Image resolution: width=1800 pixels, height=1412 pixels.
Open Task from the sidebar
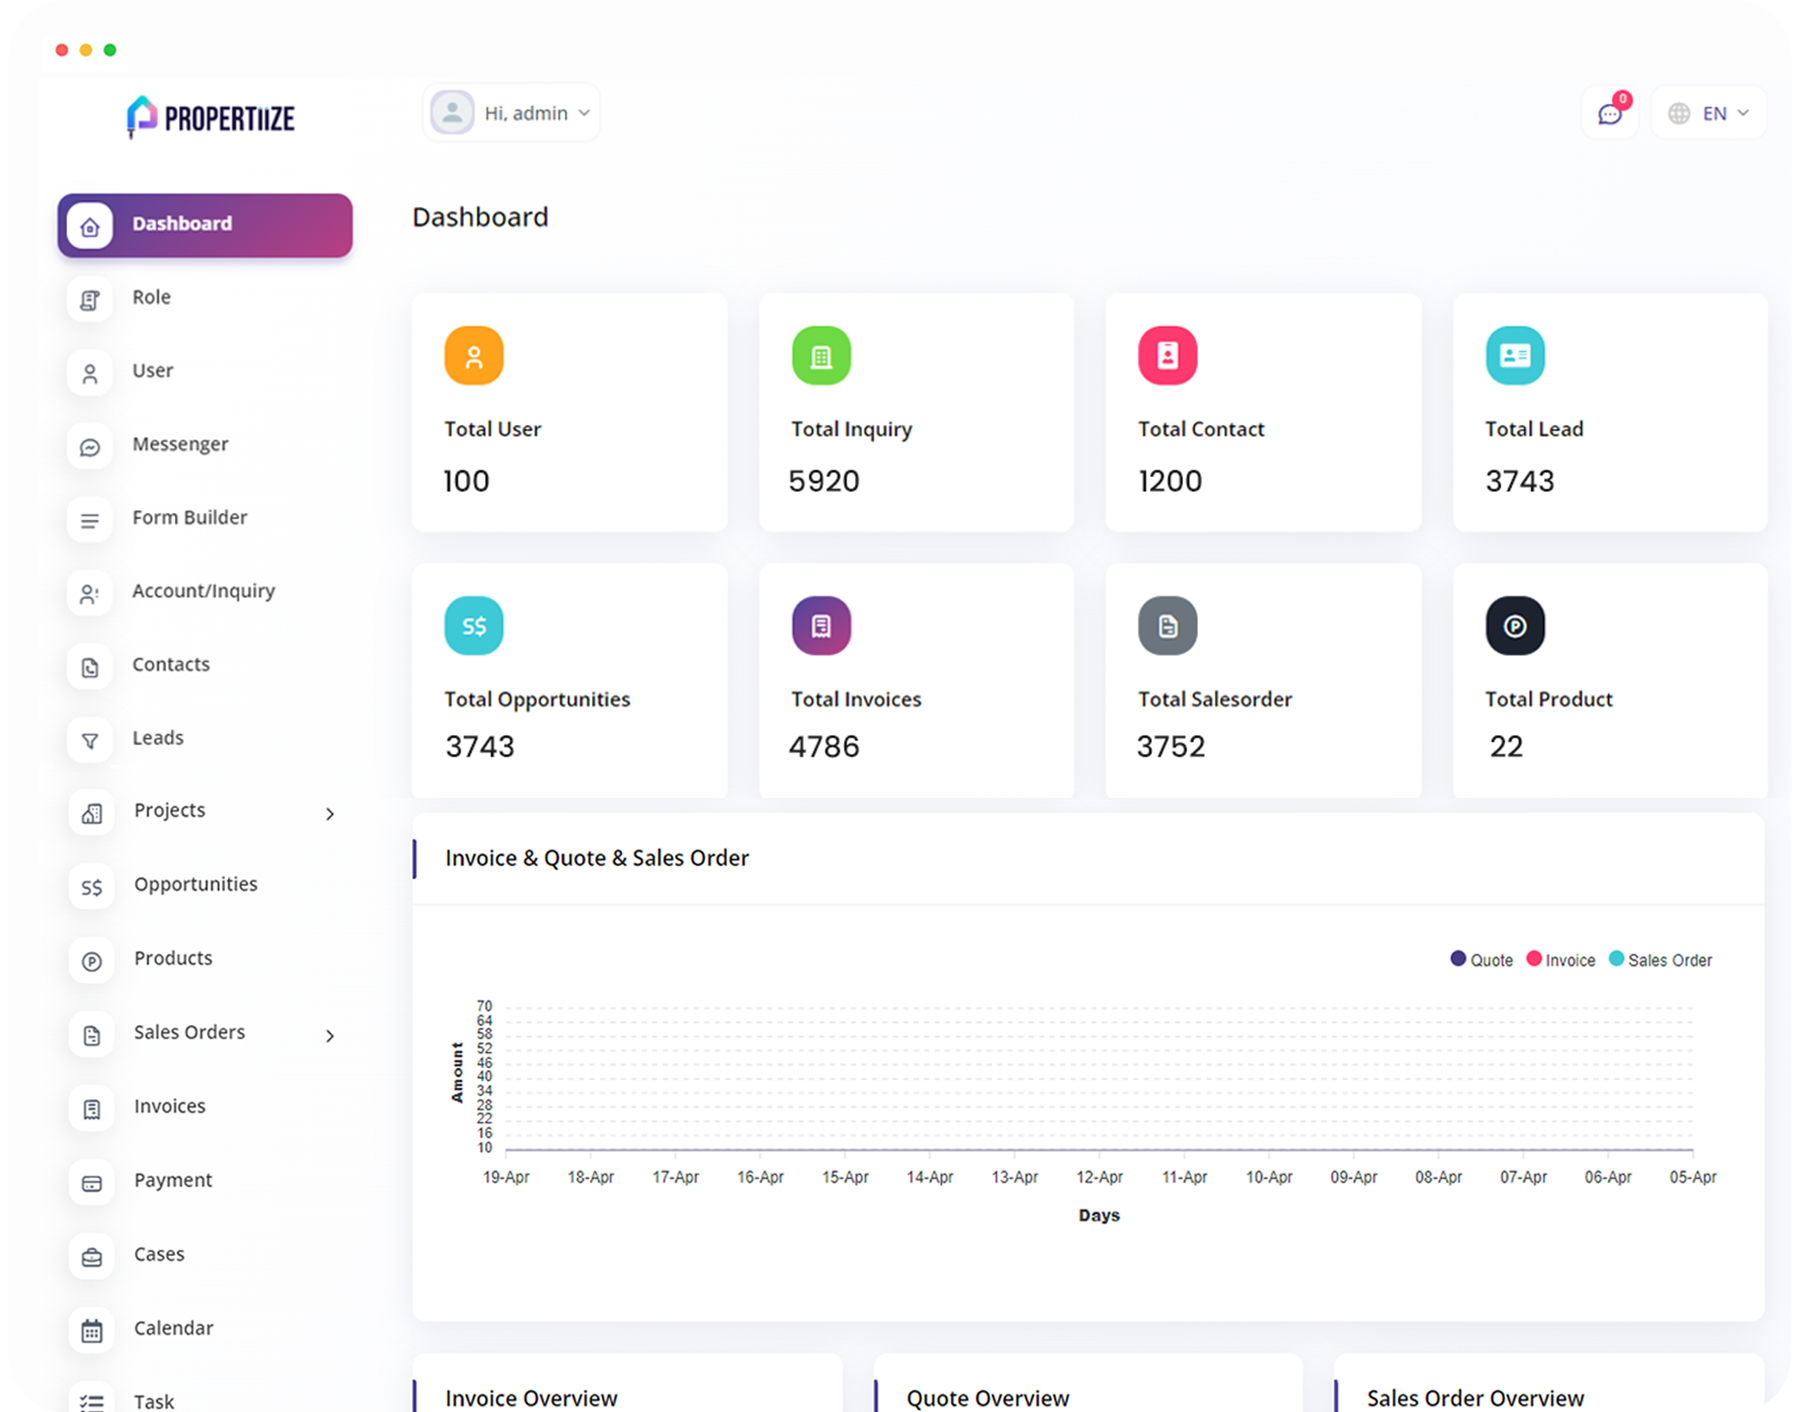click(154, 1401)
